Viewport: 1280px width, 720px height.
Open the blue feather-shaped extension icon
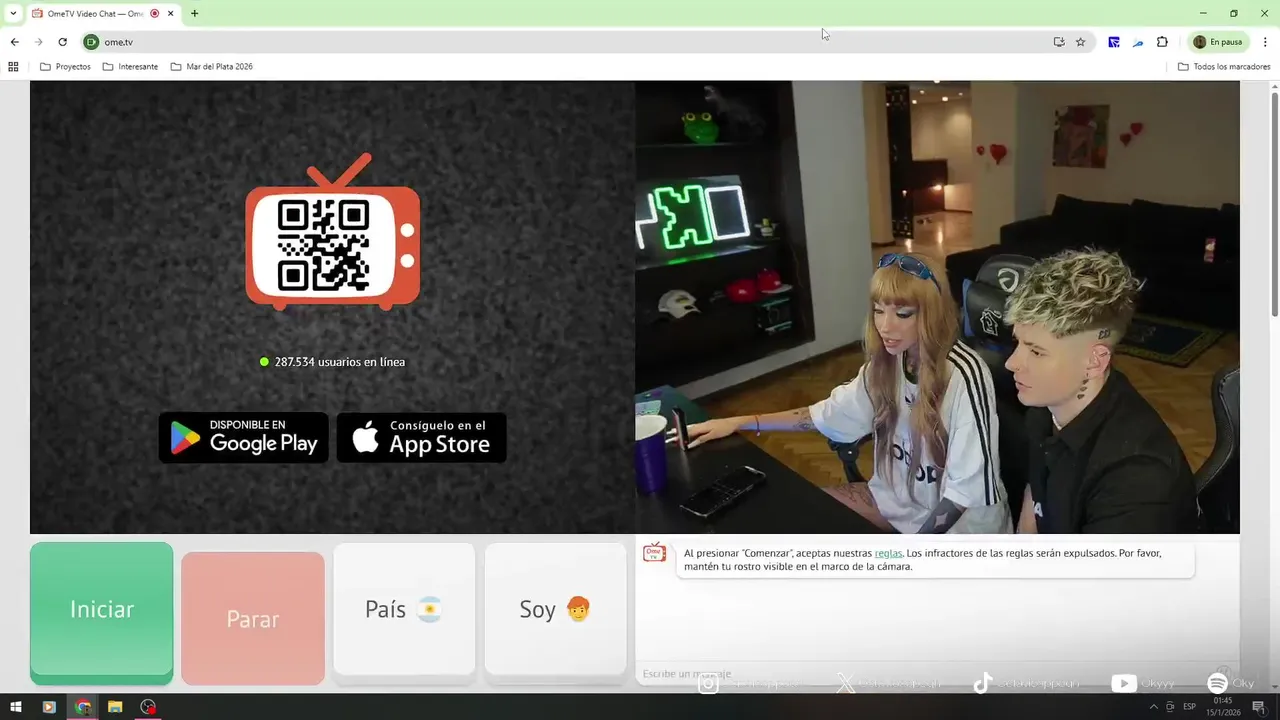[1138, 42]
